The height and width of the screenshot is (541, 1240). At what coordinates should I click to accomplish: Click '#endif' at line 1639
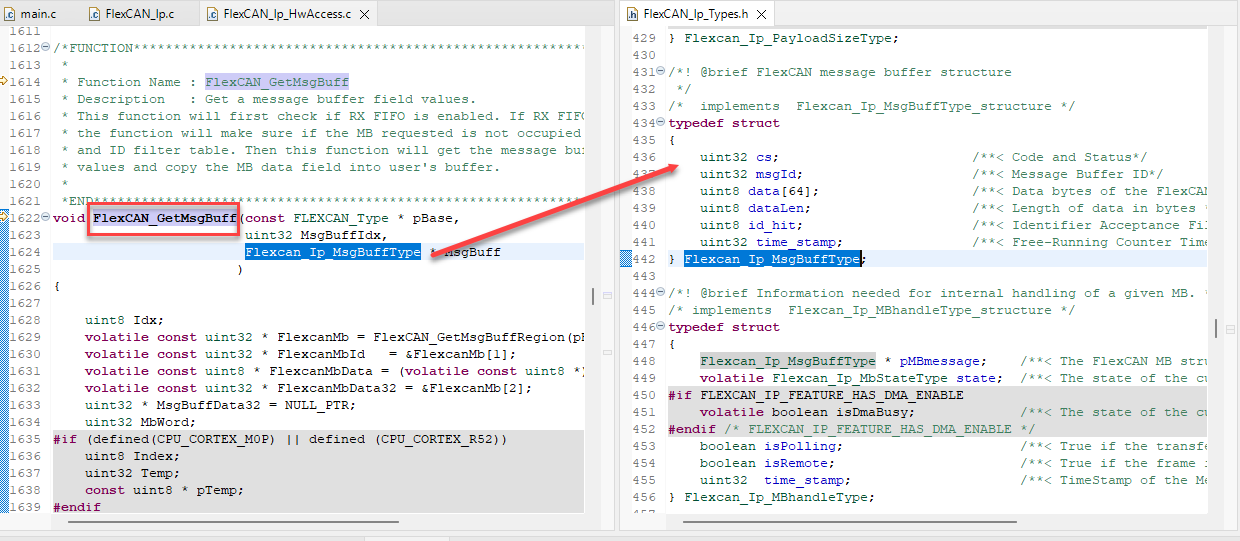tap(77, 507)
